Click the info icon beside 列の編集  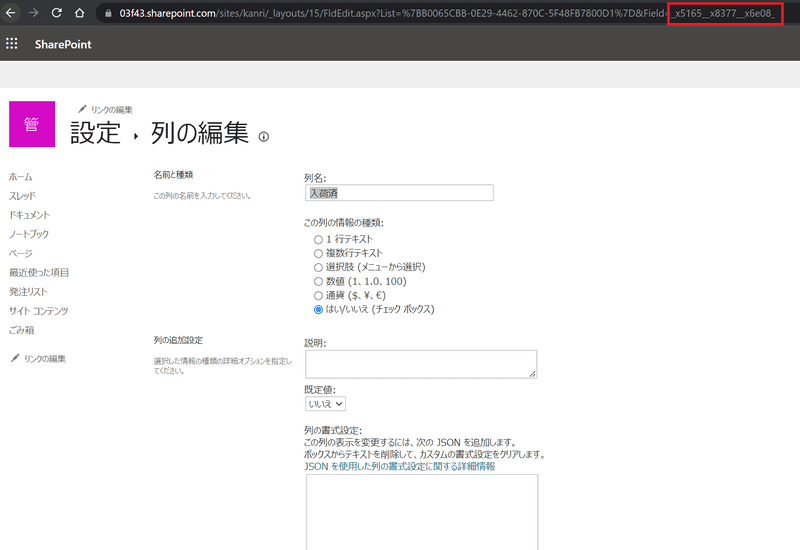264,137
